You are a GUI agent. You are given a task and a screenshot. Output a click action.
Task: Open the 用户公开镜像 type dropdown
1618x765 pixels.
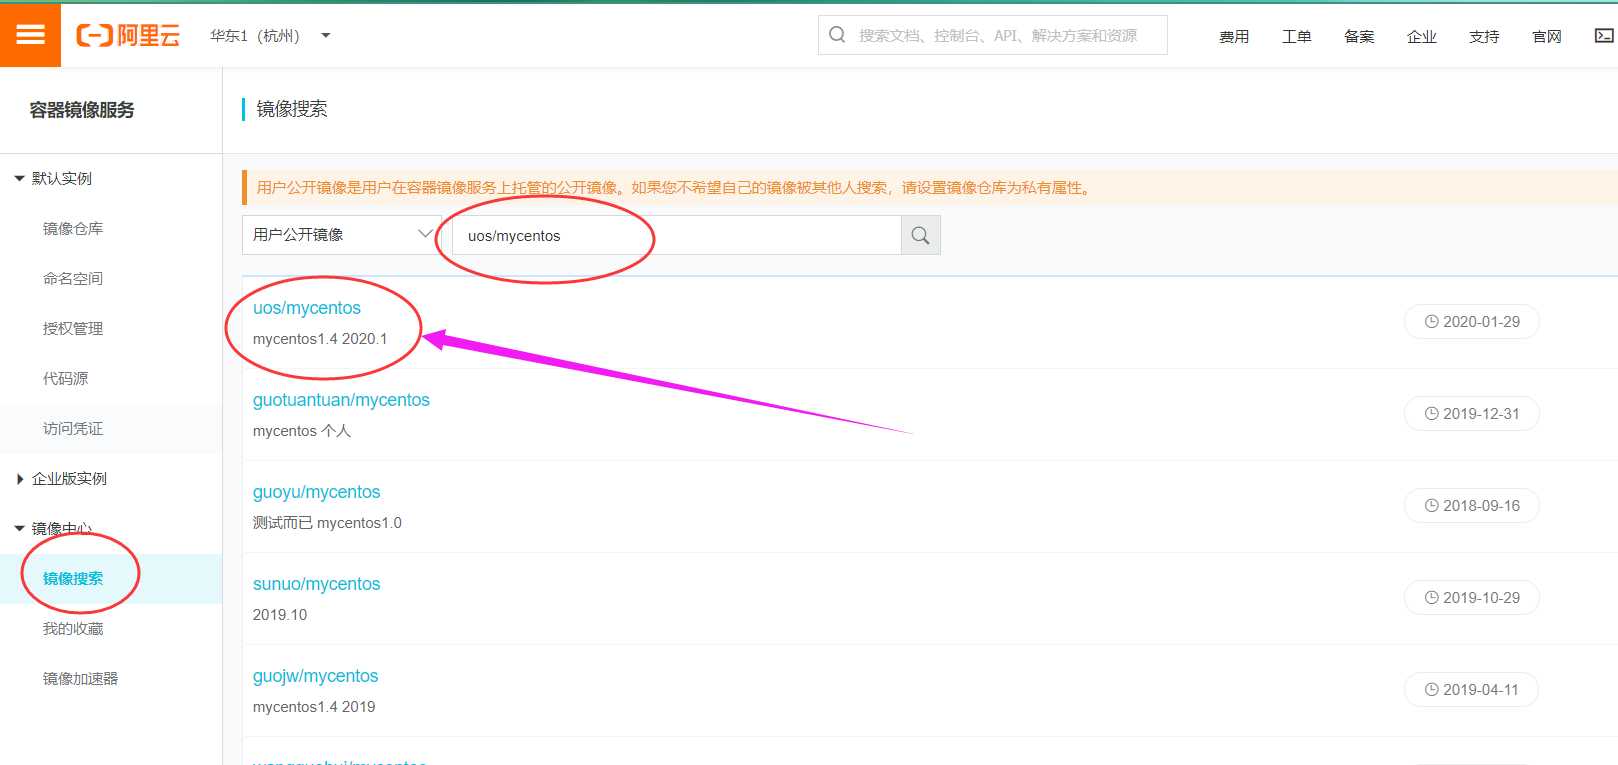341,235
